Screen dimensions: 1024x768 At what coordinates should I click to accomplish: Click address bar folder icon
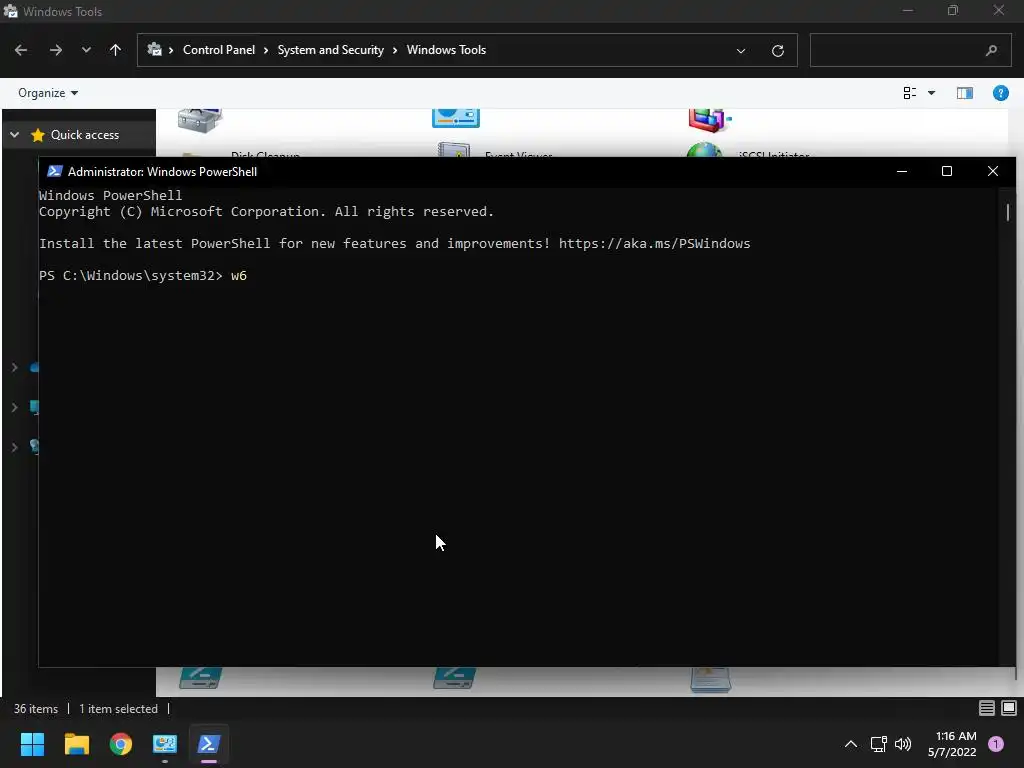pyautogui.click(x=155, y=50)
